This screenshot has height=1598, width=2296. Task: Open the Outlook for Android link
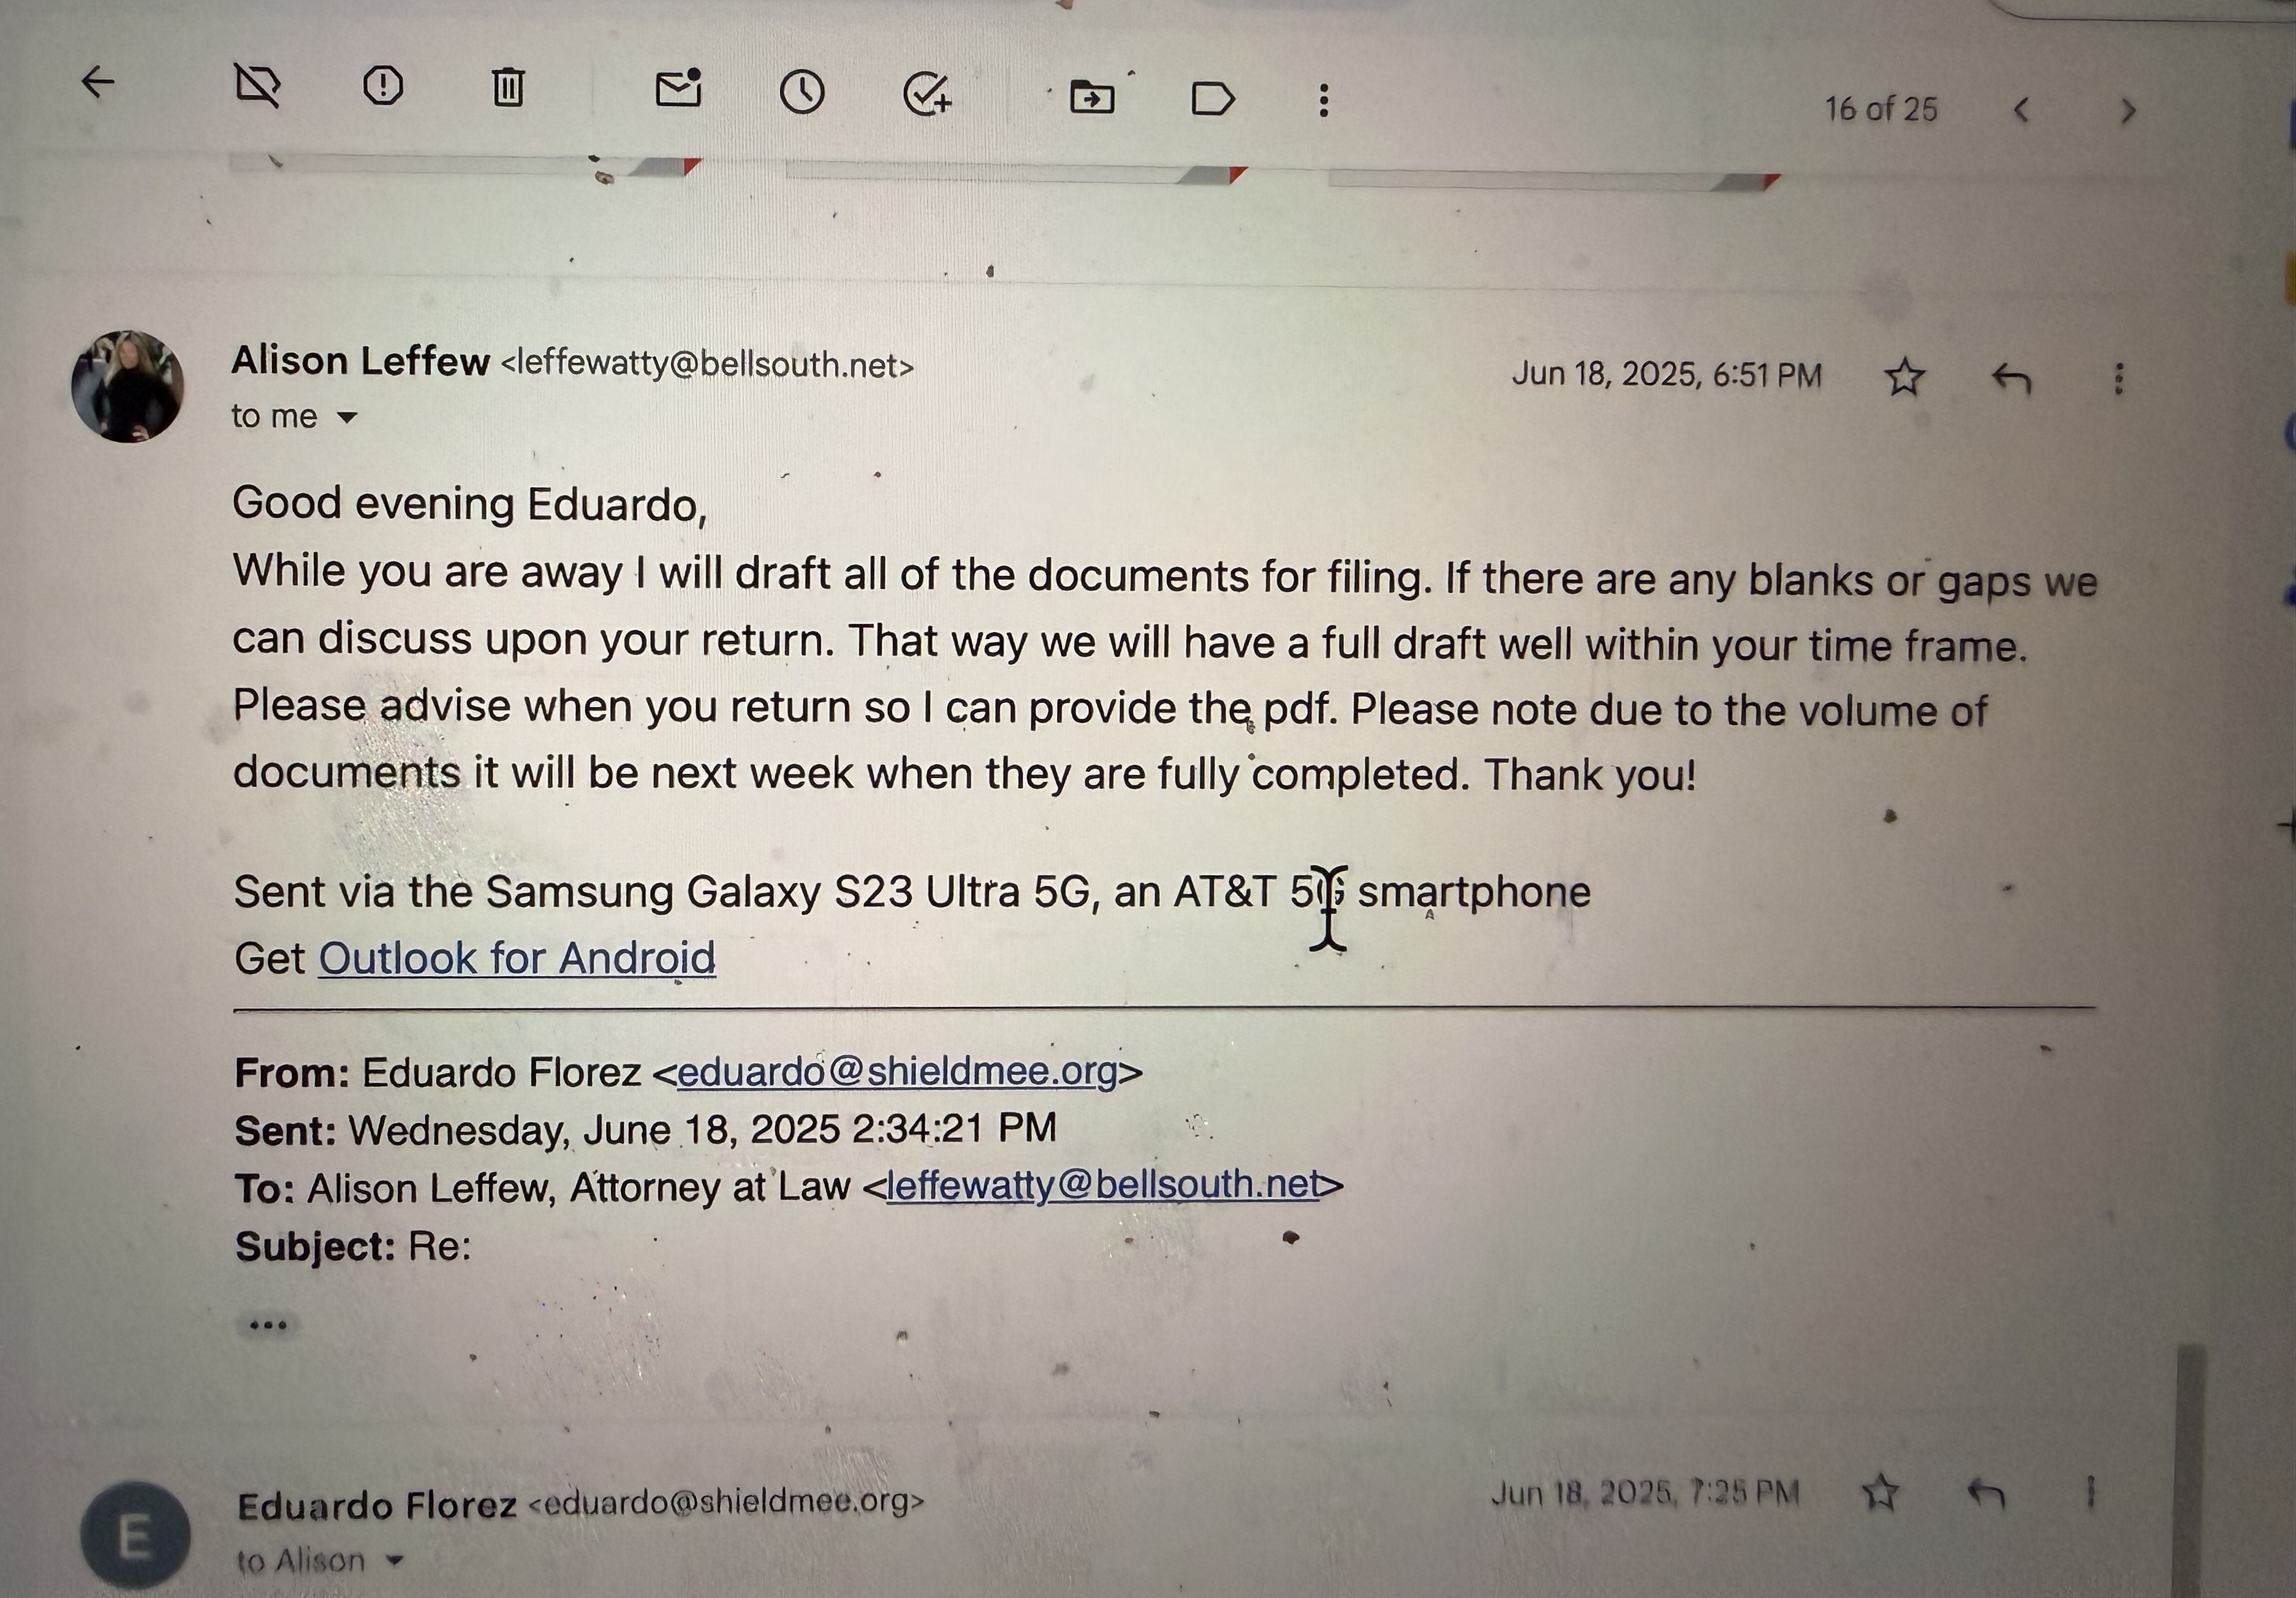click(517, 958)
